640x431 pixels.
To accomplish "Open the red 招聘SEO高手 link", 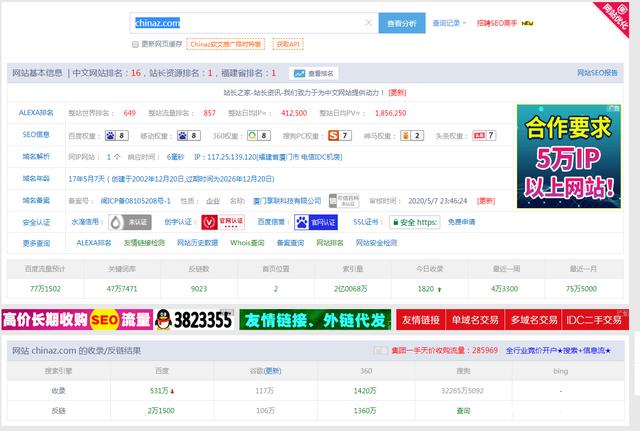I will coord(497,23).
